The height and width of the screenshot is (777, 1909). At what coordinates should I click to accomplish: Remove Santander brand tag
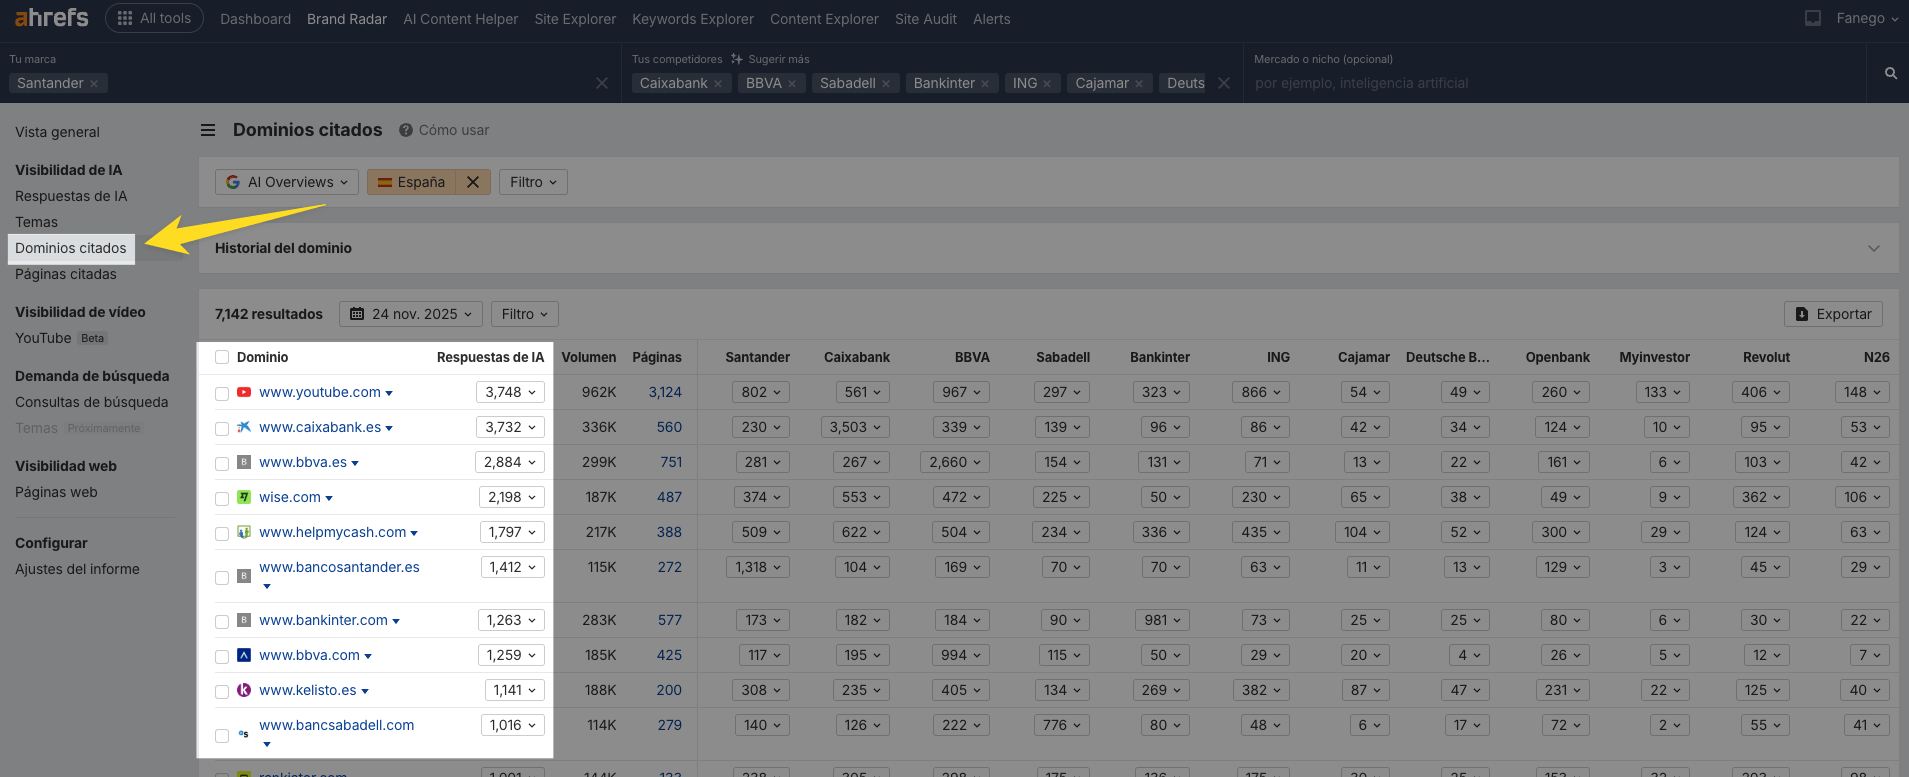point(94,84)
